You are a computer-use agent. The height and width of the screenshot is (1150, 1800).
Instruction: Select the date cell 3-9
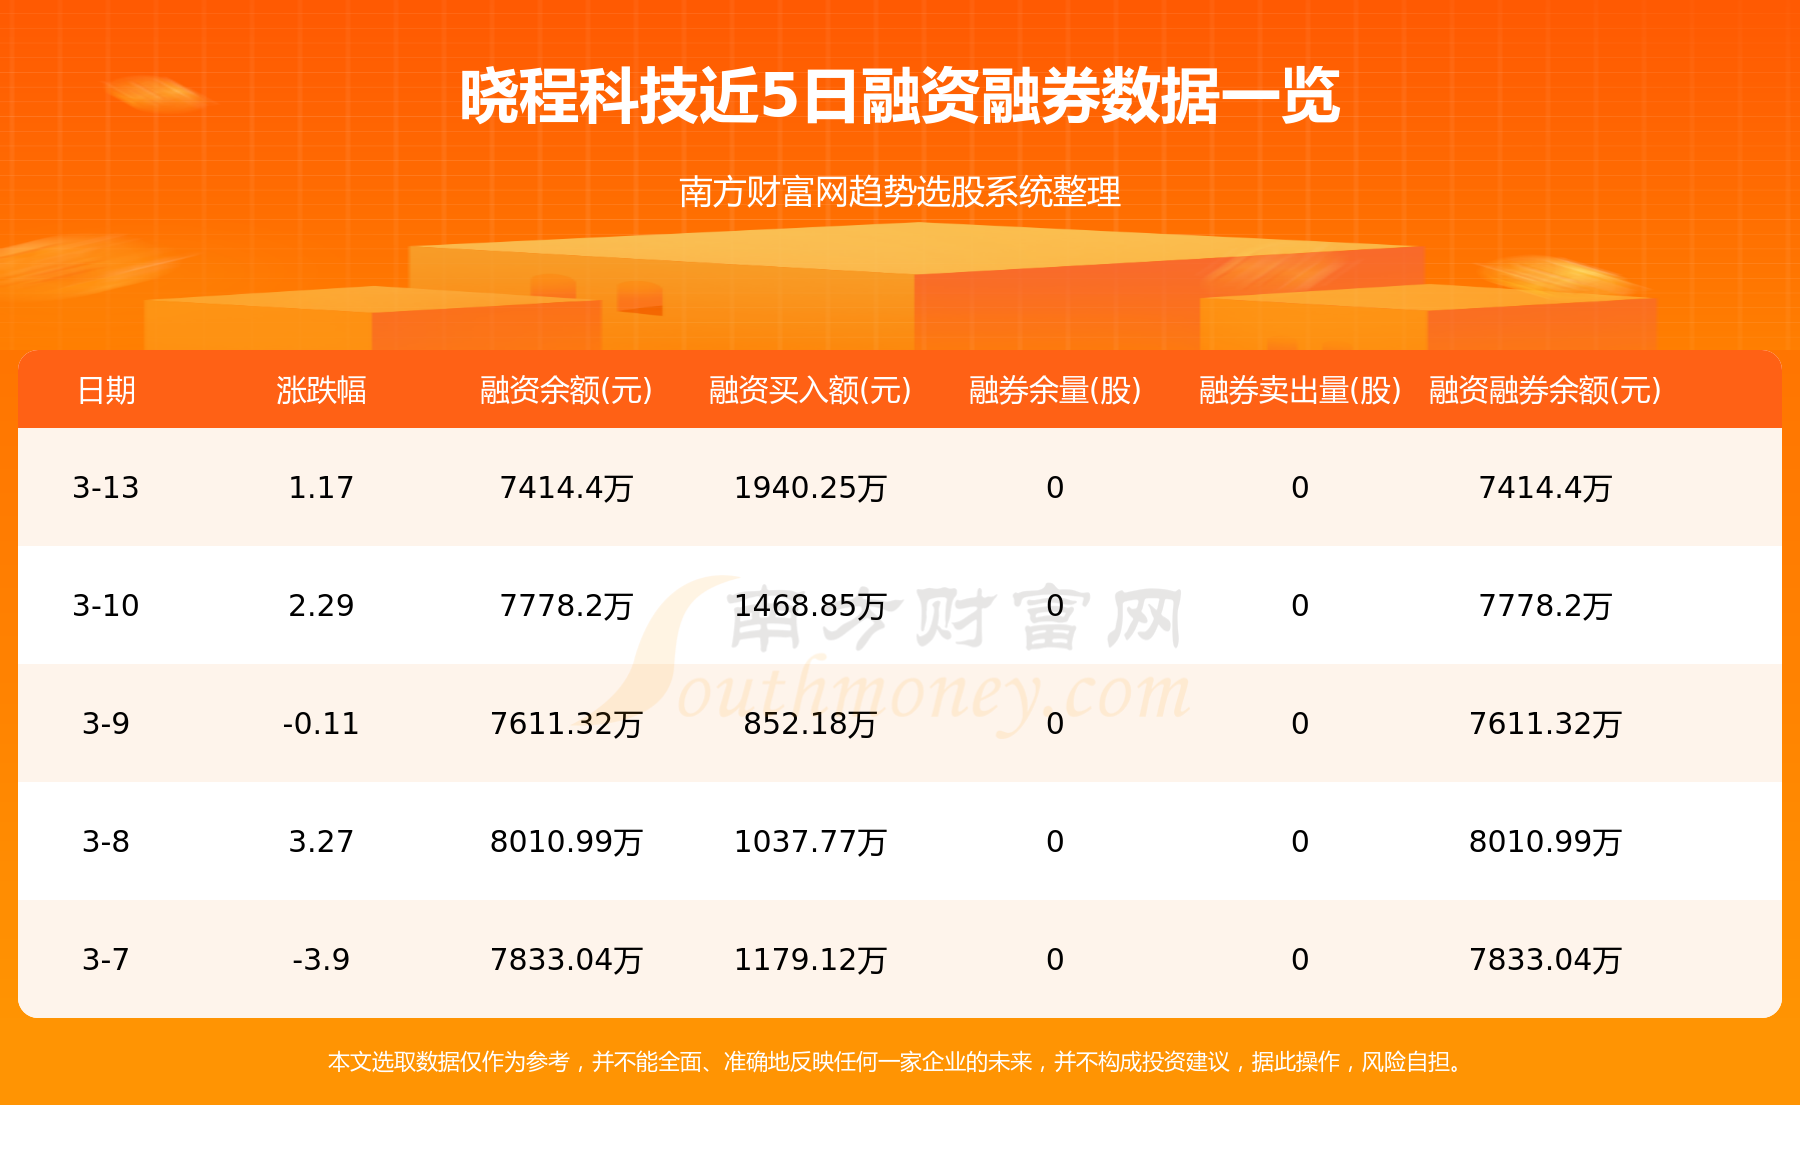point(106,723)
